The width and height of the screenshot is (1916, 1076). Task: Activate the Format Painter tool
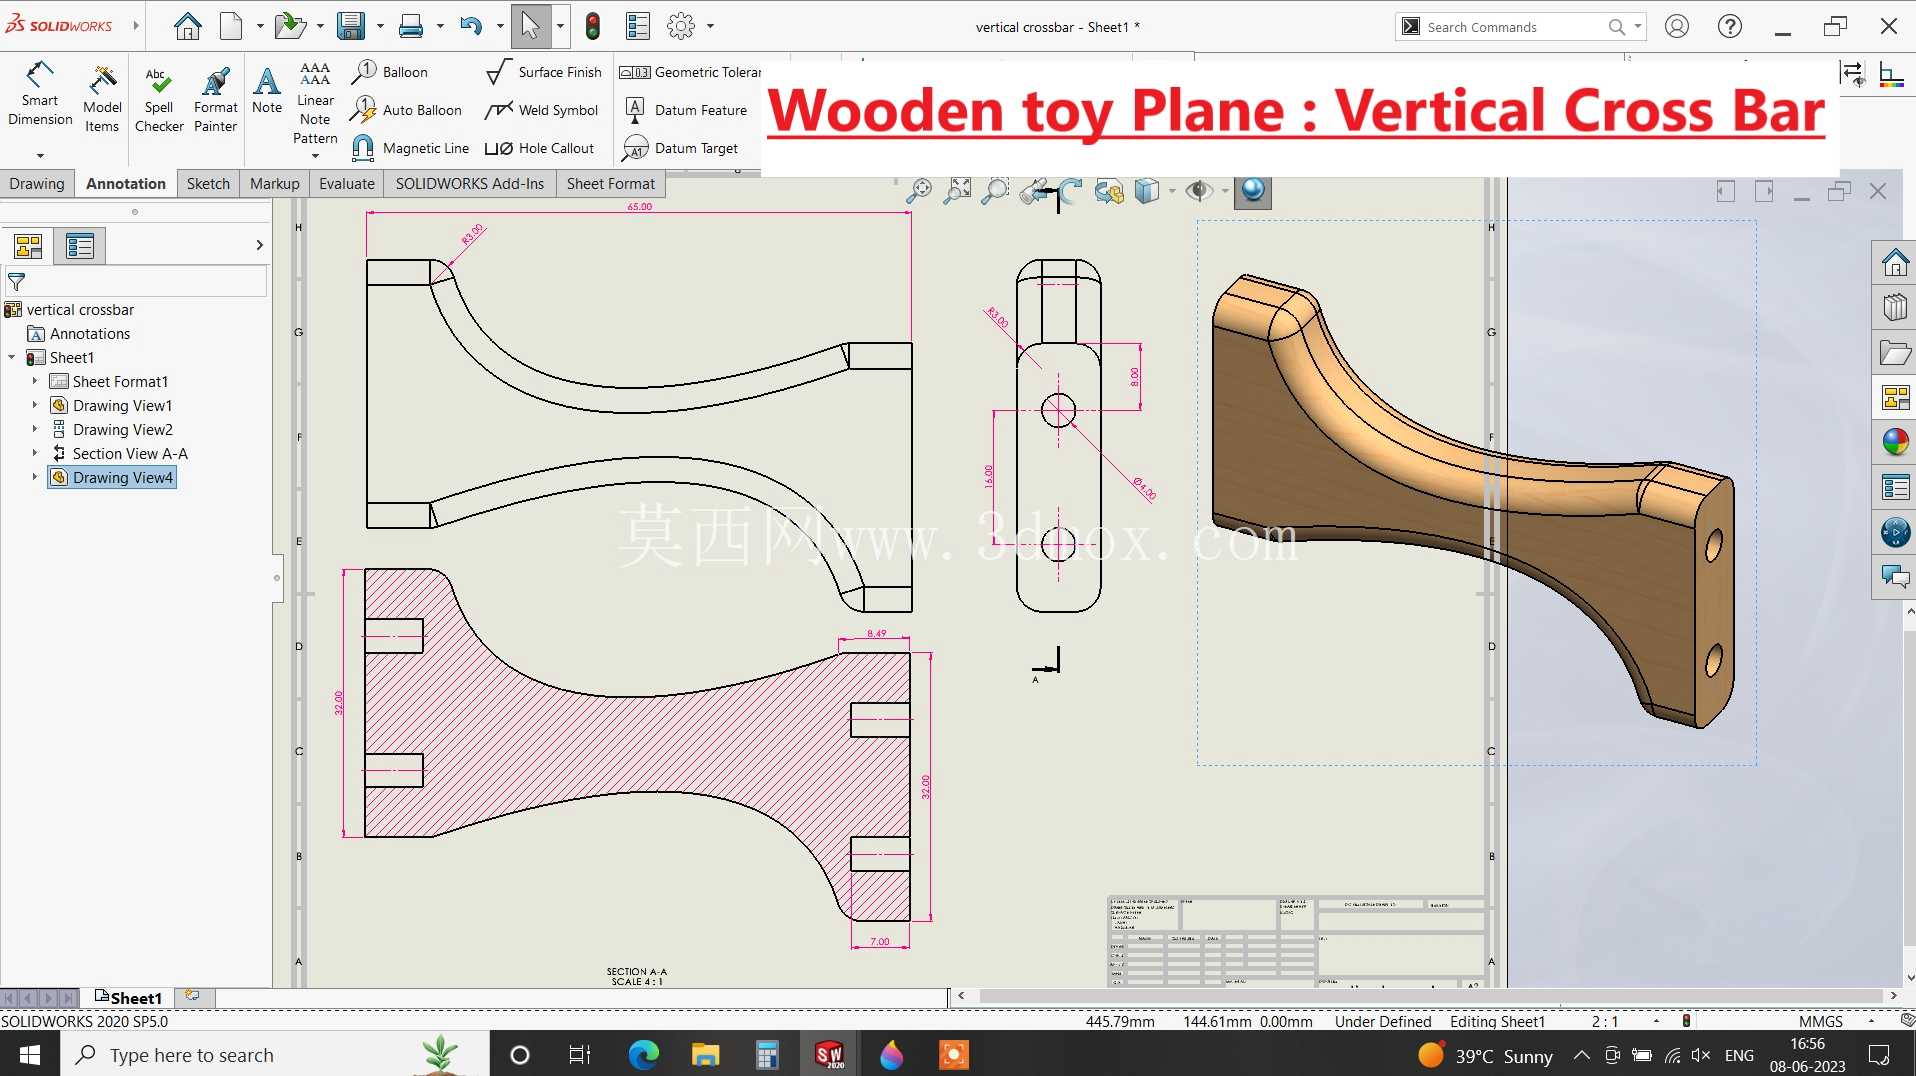pyautogui.click(x=215, y=99)
